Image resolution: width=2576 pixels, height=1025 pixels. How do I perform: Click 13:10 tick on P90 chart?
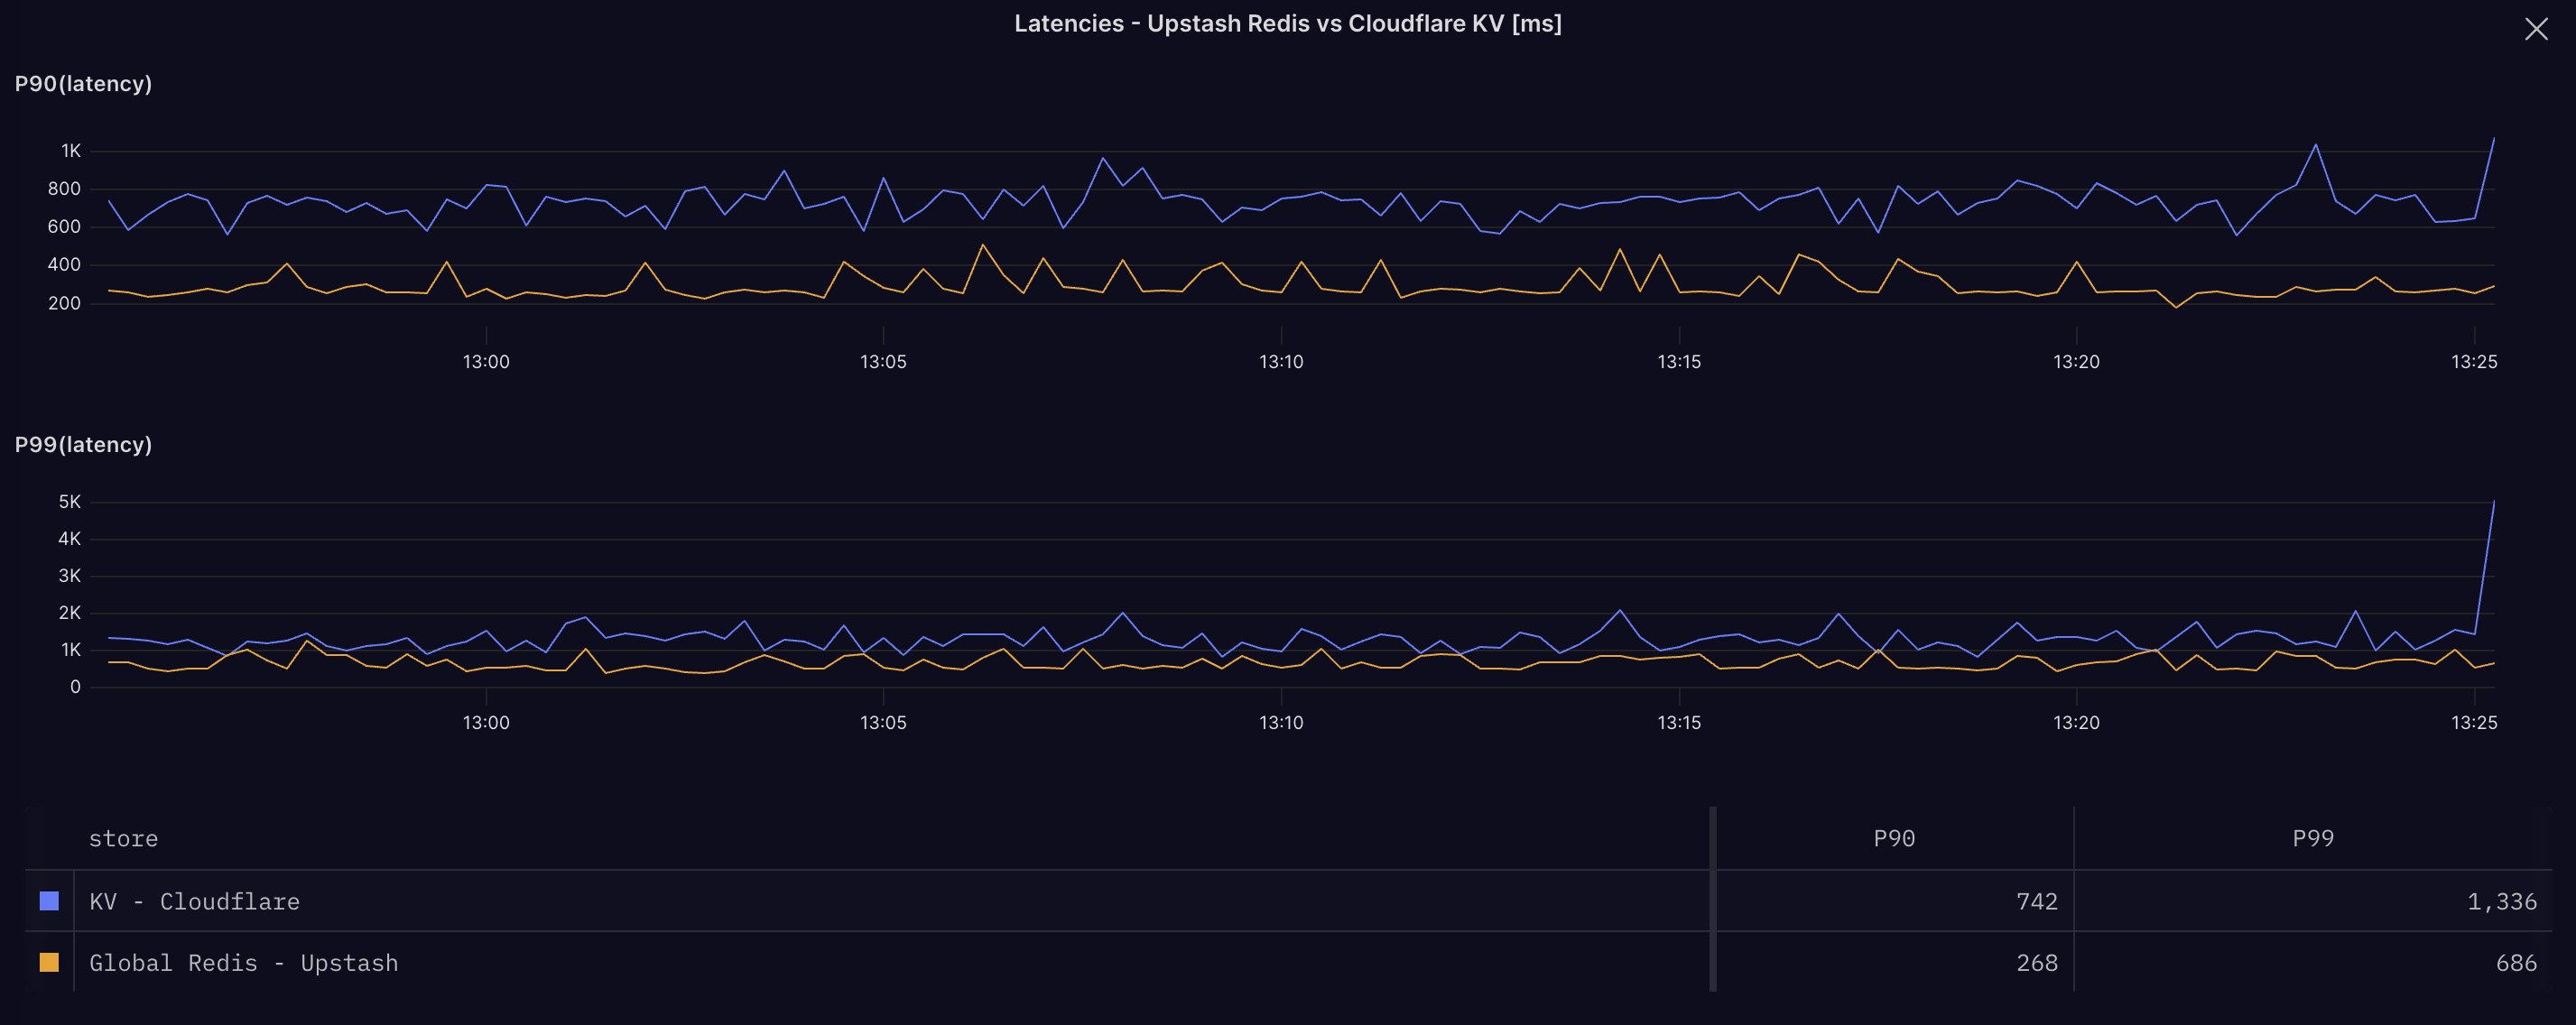coord(1281,361)
